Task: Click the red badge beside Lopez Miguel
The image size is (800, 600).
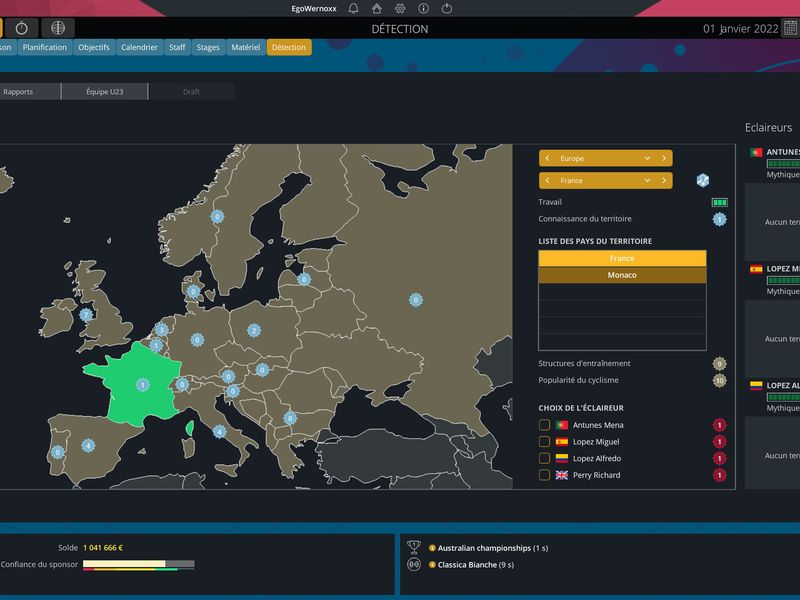Action: click(x=719, y=441)
